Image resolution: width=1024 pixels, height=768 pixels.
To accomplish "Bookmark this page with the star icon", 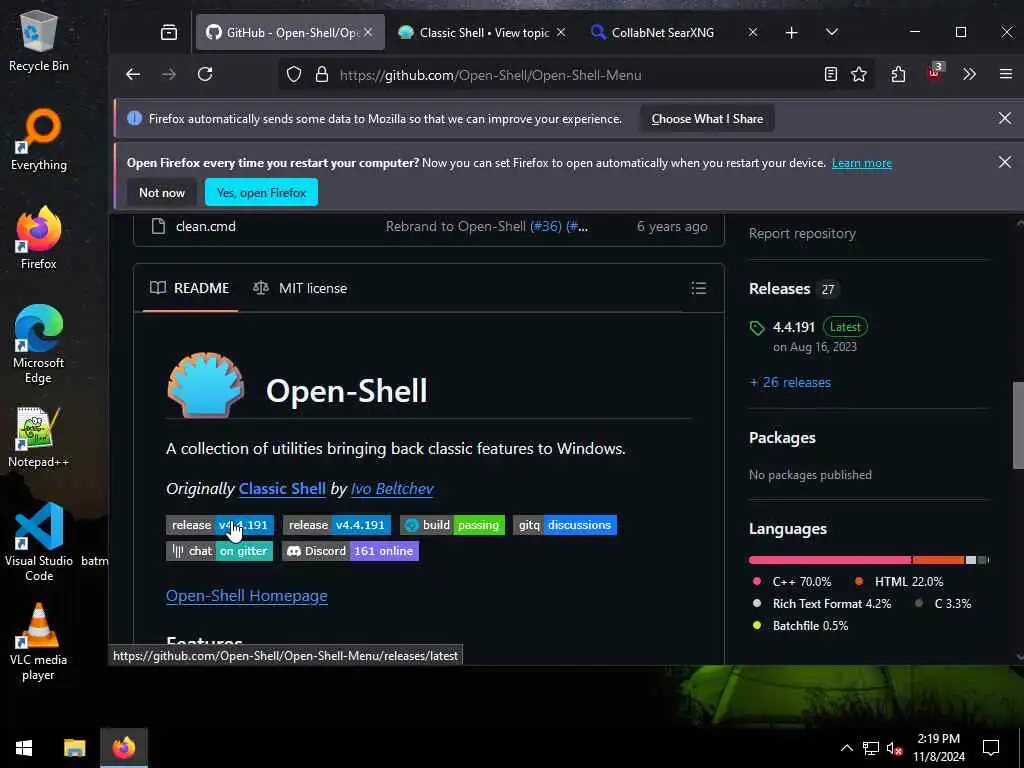I will tap(859, 74).
